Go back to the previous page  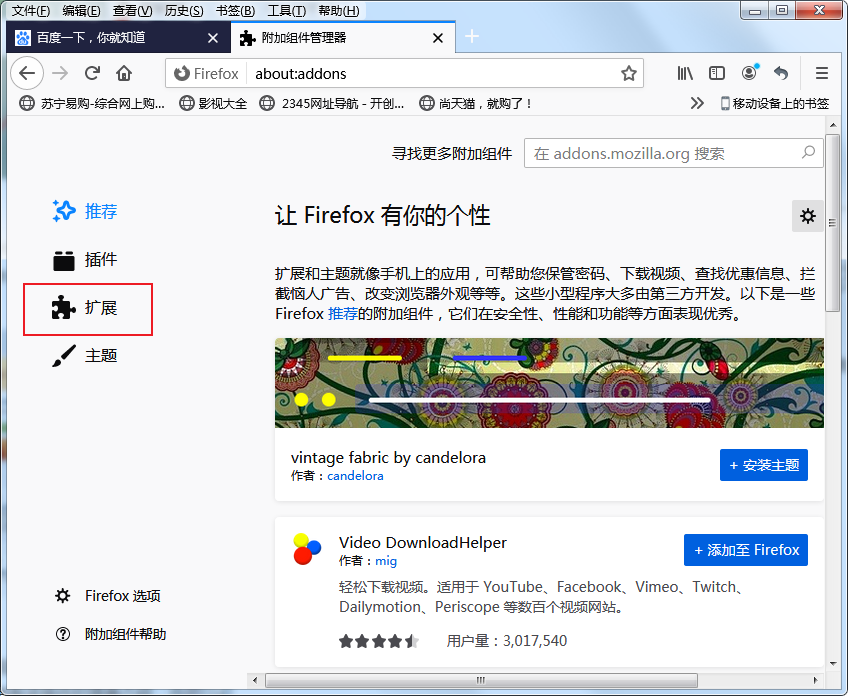click(x=27, y=73)
